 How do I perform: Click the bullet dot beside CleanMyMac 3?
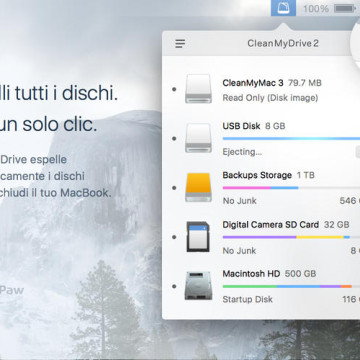point(174,89)
